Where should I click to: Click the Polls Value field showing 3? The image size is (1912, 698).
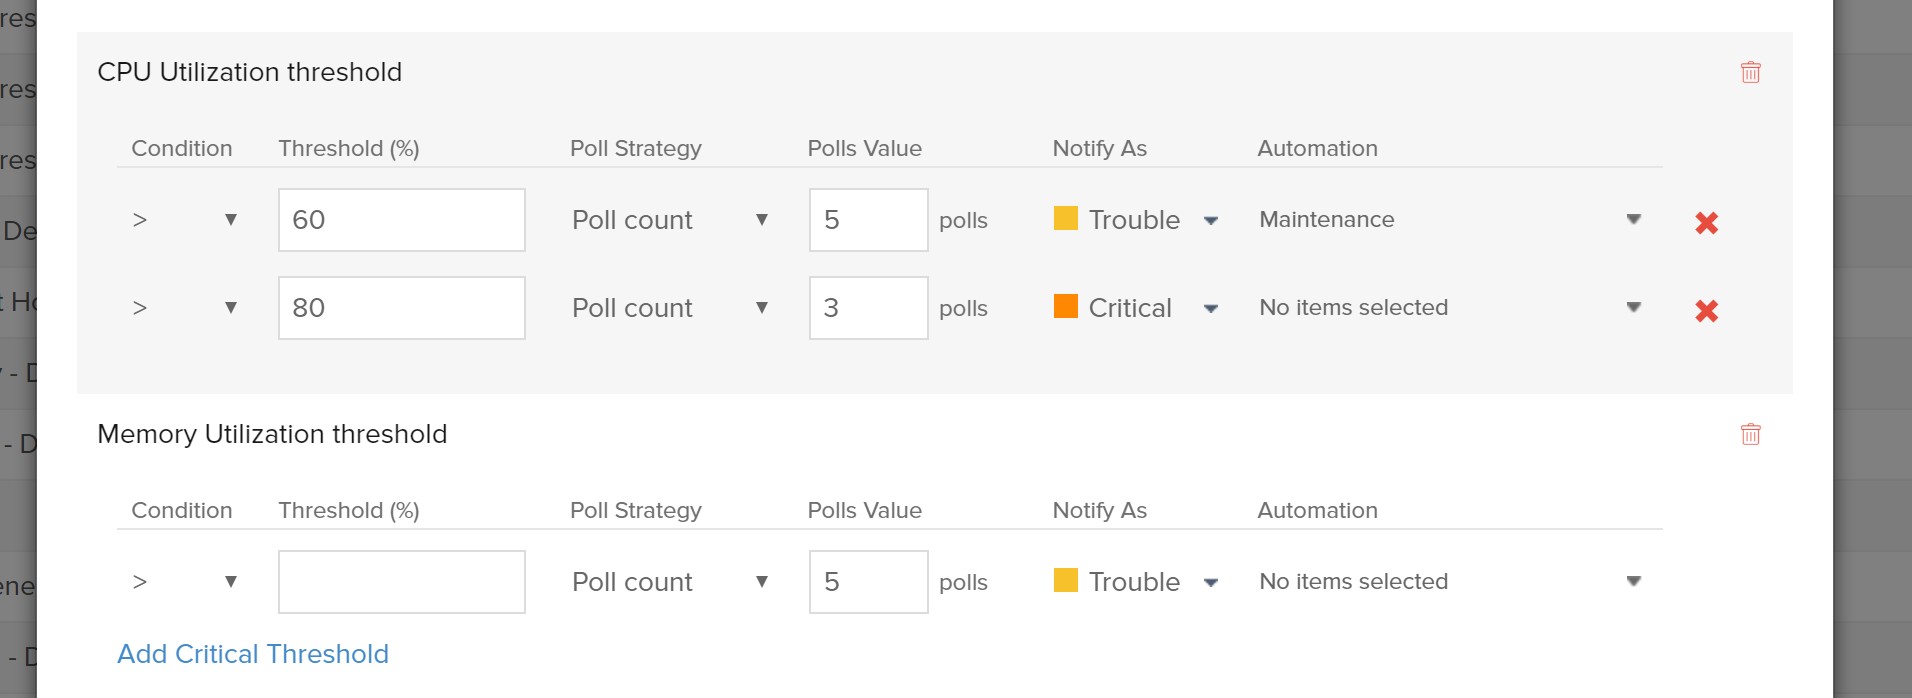868,308
